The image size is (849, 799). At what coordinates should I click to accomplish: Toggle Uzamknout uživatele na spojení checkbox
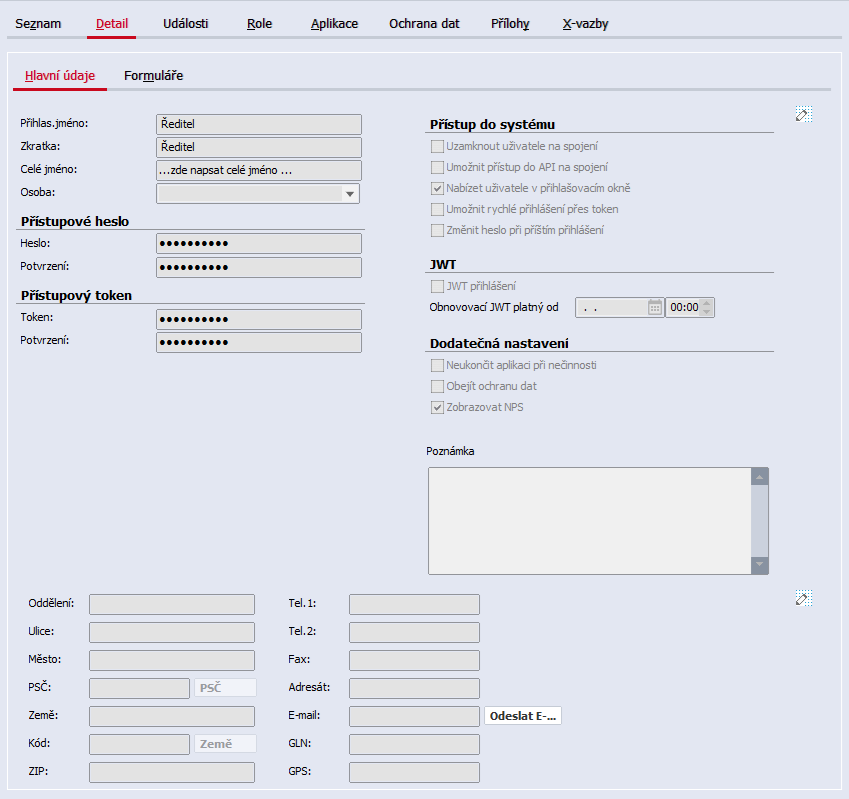coord(437,147)
